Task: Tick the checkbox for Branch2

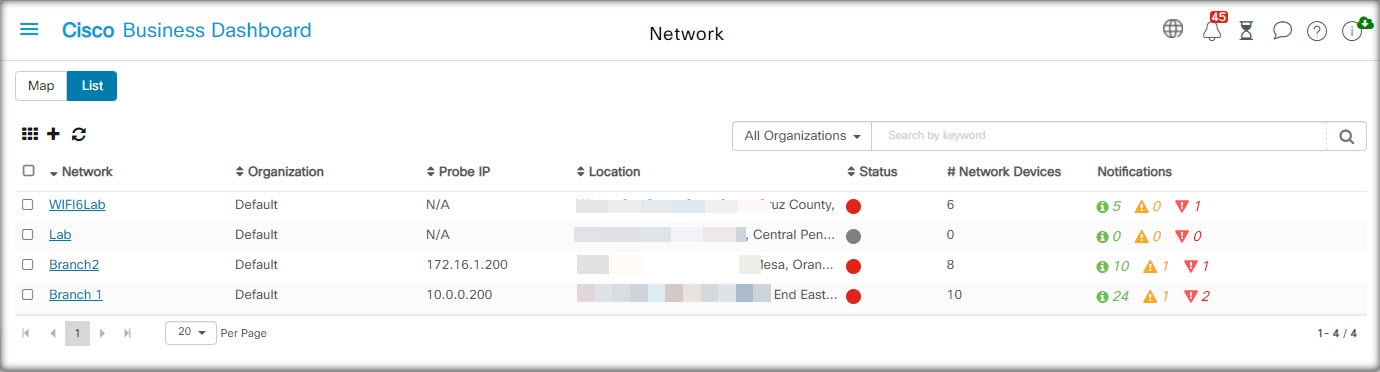Action: [x=28, y=265]
